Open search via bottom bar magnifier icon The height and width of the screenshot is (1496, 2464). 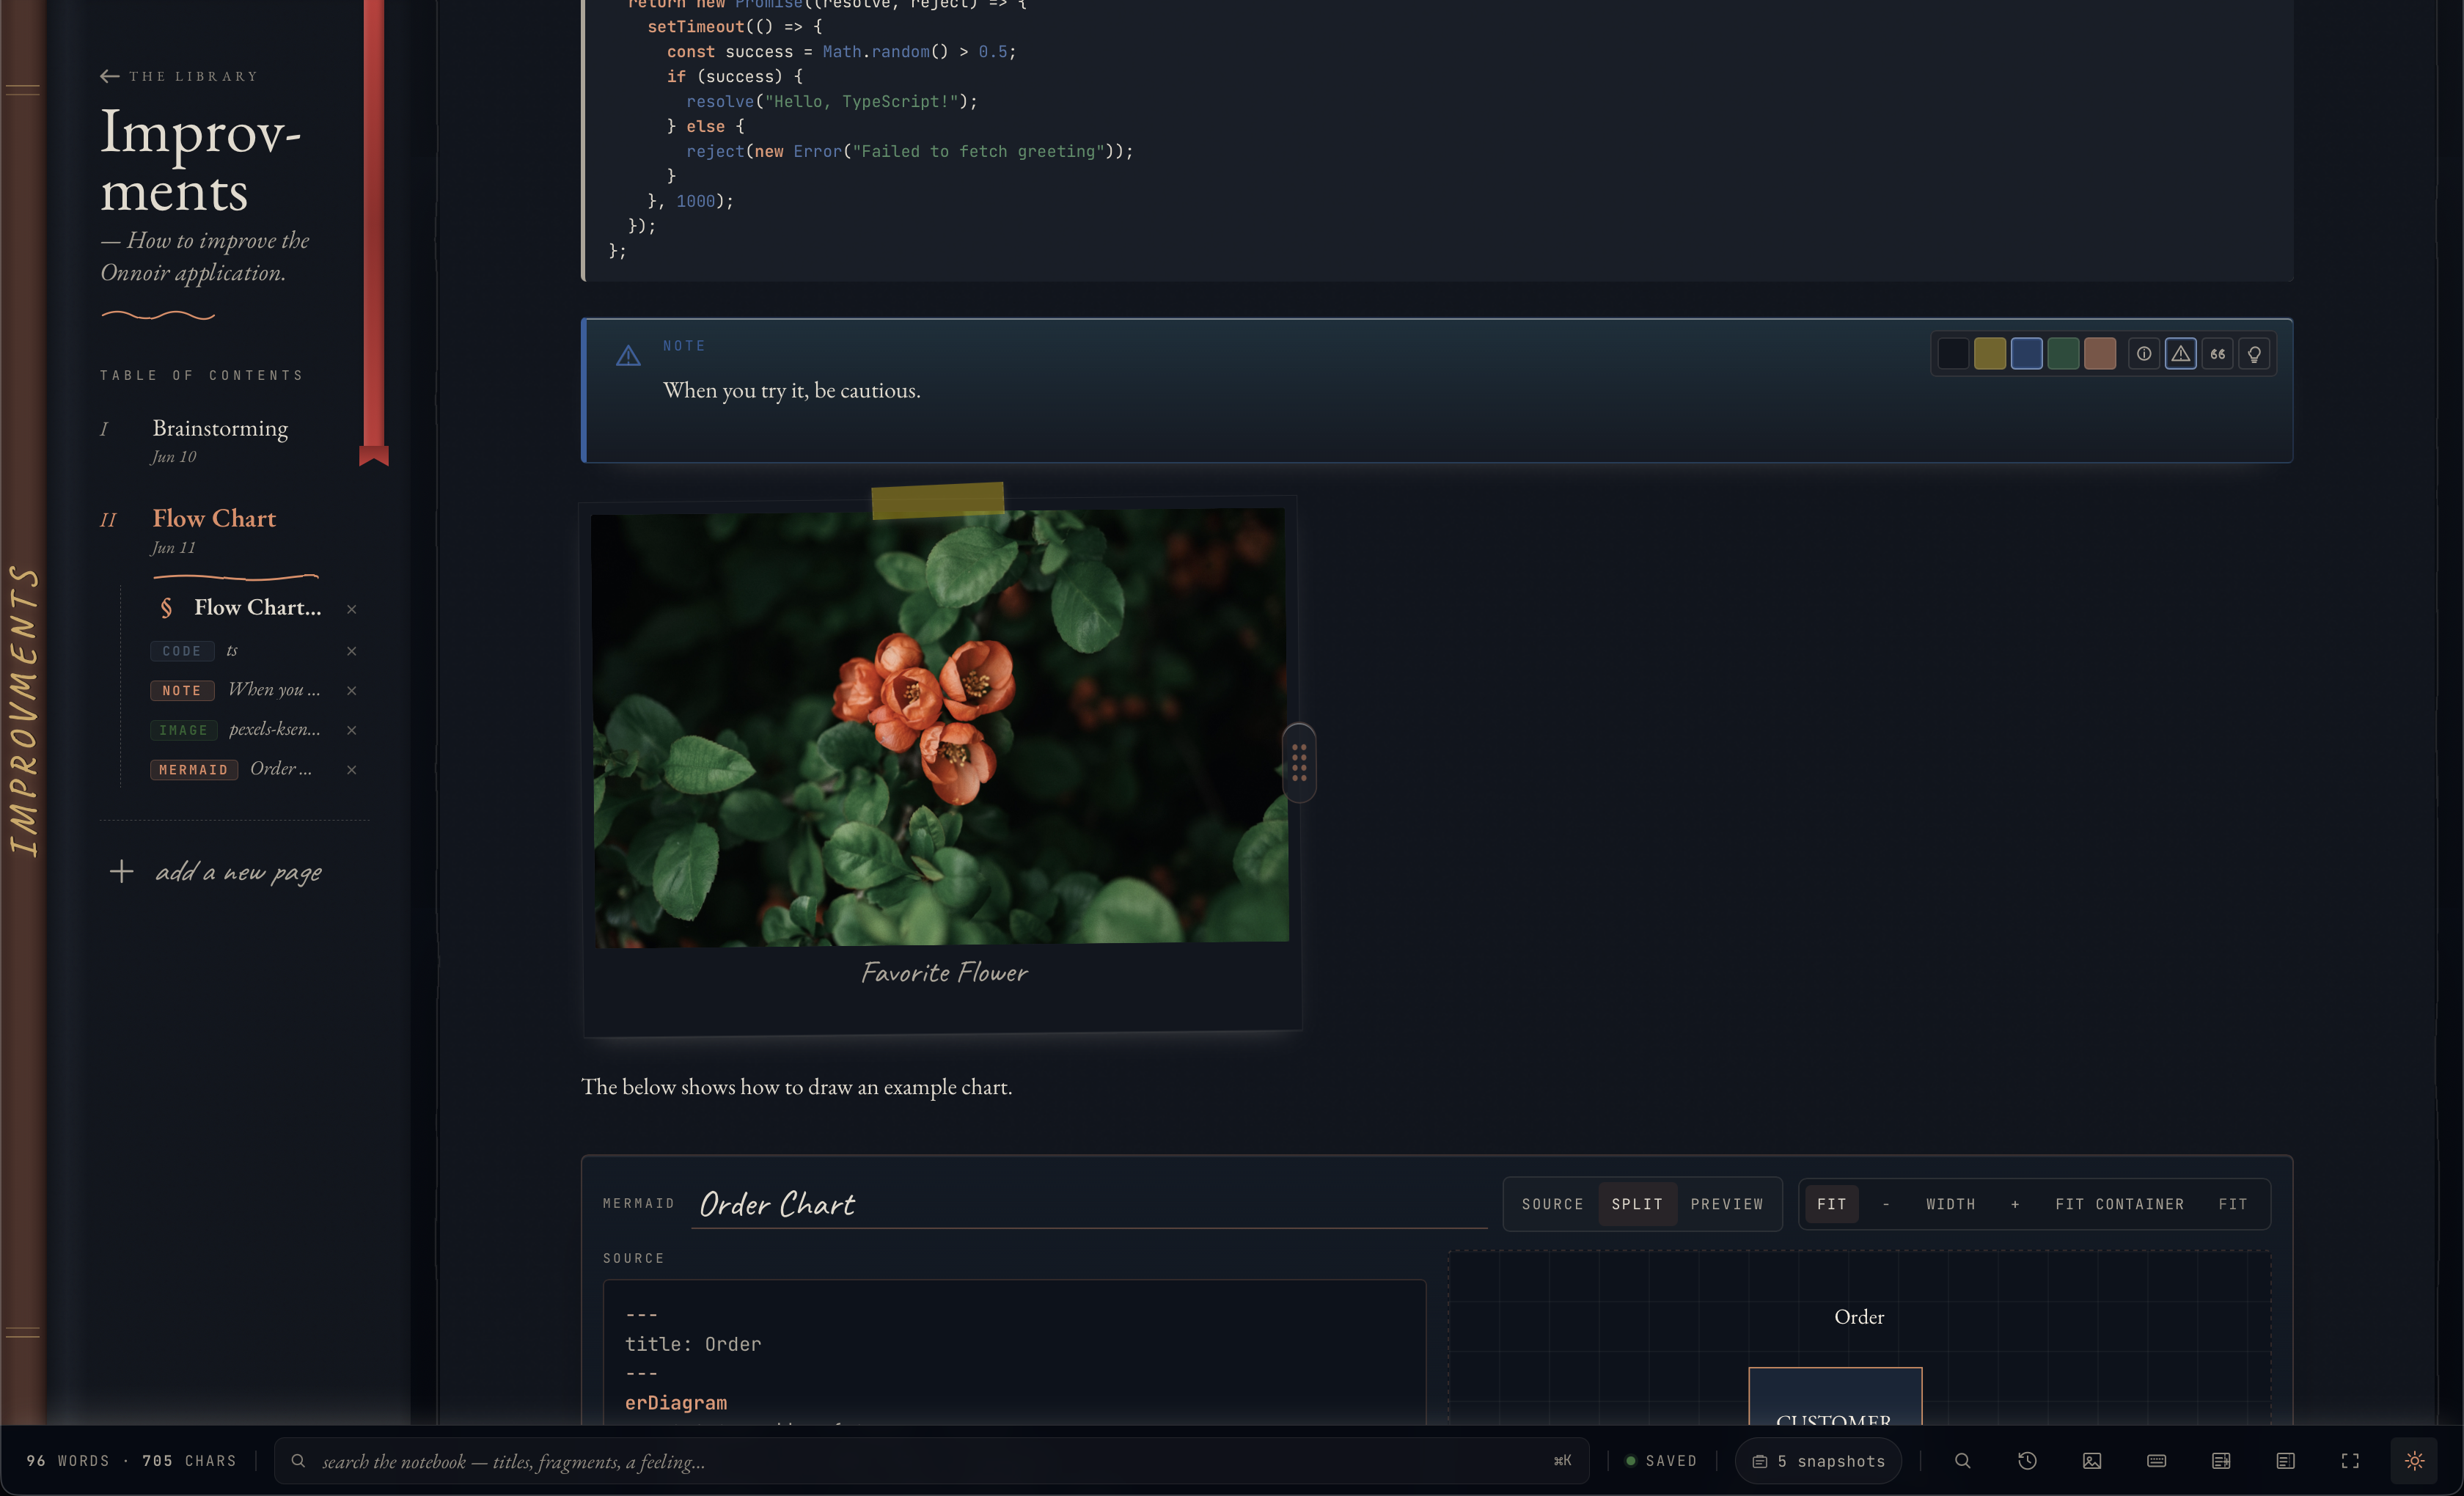(1962, 1461)
